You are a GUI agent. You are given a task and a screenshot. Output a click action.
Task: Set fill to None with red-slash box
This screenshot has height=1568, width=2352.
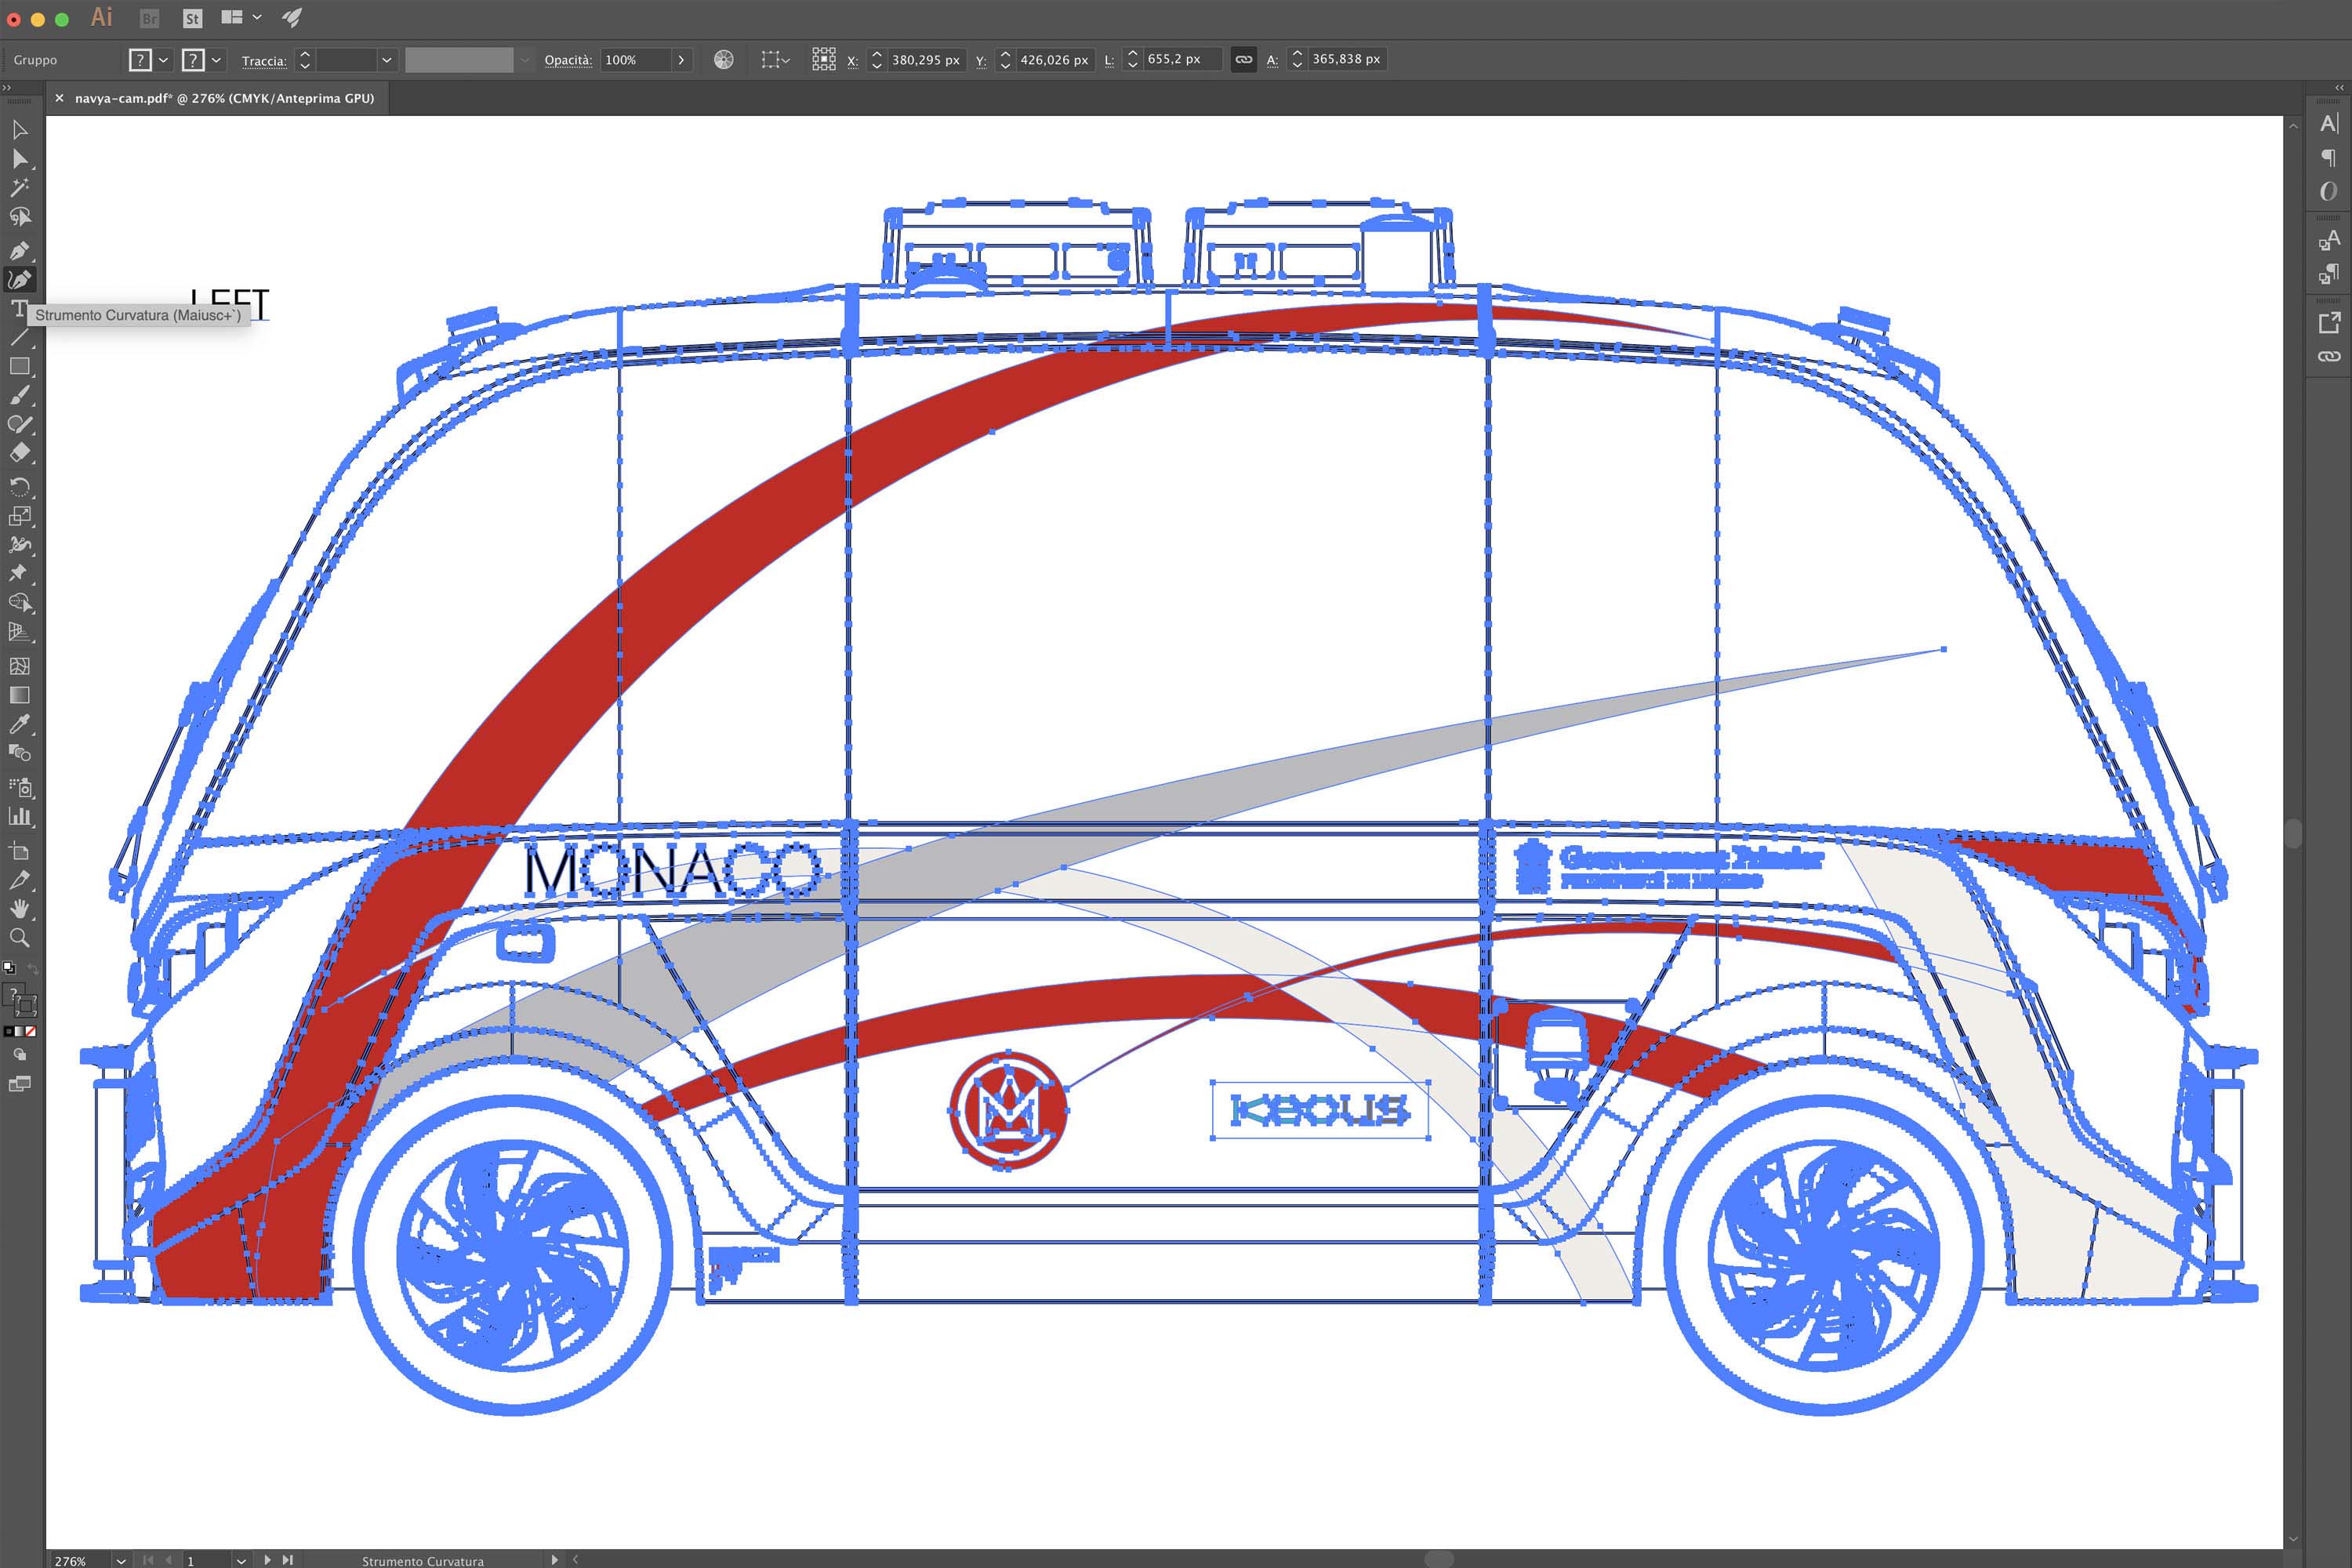pyautogui.click(x=31, y=1031)
